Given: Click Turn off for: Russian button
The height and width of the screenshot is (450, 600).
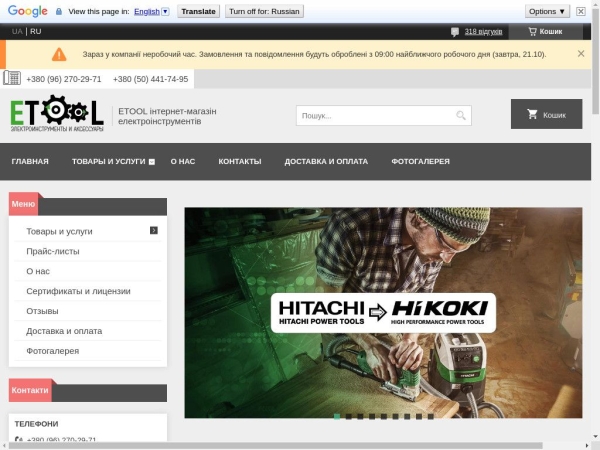Looking at the screenshot, I should click(264, 11).
